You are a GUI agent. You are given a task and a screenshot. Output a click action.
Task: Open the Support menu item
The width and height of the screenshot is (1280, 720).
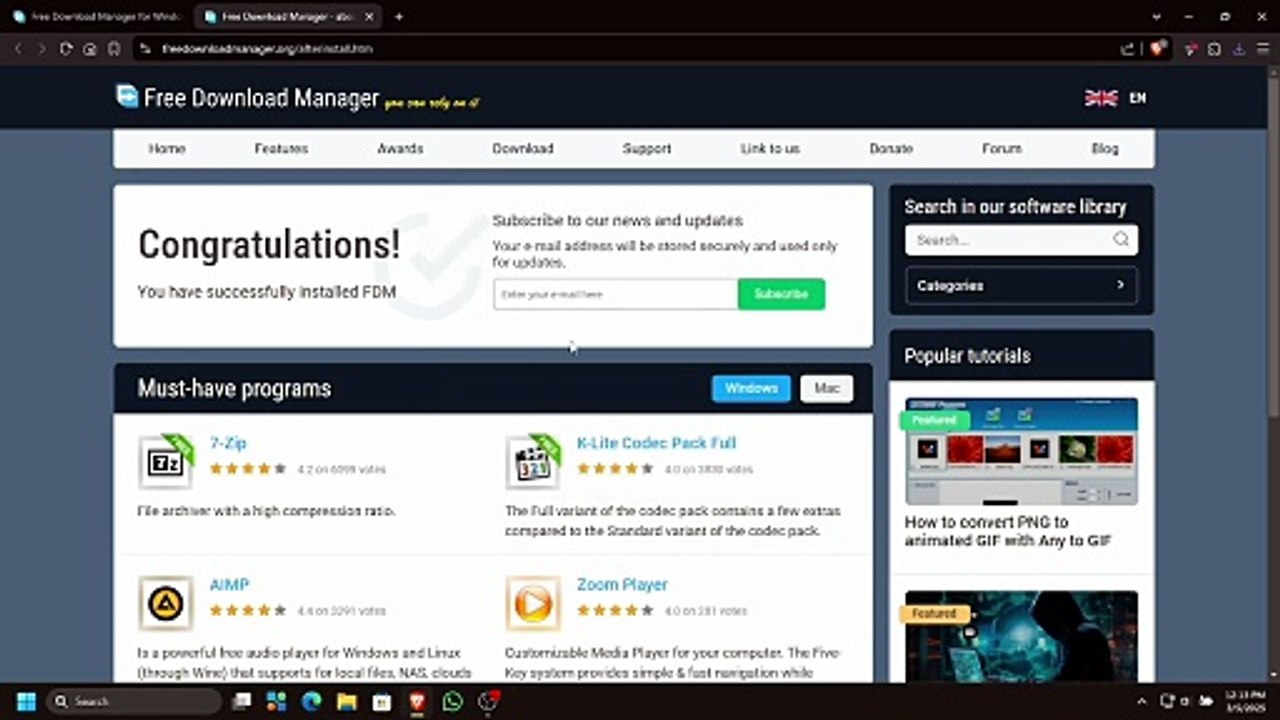click(x=646, y=148)
